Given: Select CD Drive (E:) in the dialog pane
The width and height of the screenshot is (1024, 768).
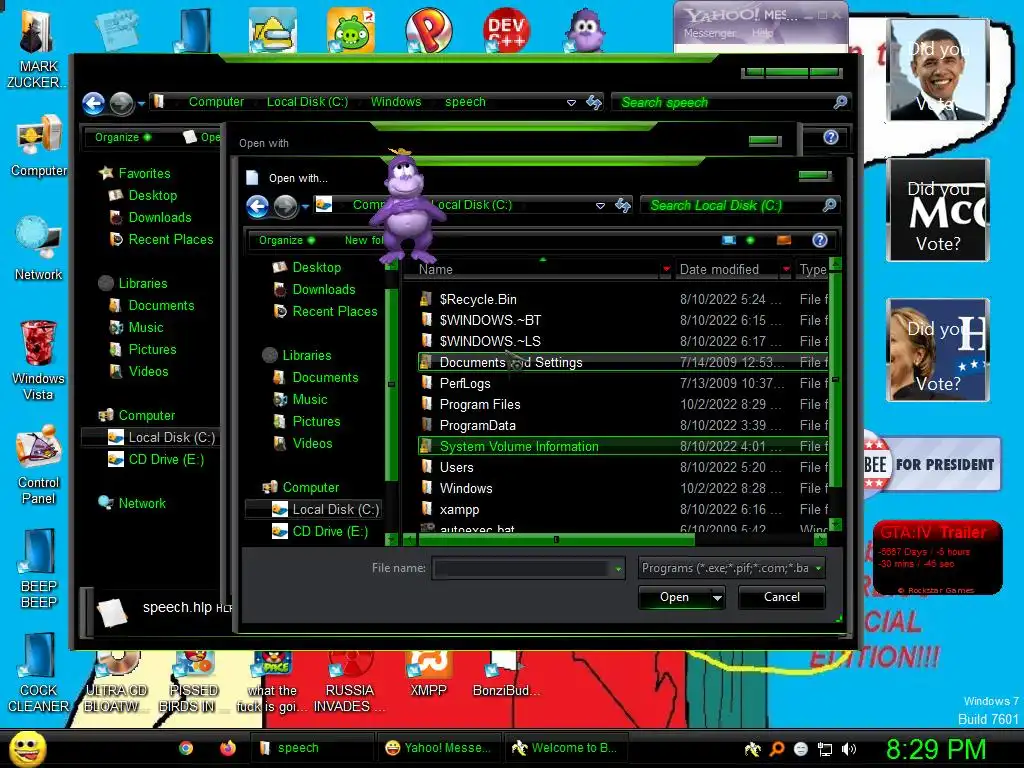Looking at the screenshot, I should tap(330, 532).
